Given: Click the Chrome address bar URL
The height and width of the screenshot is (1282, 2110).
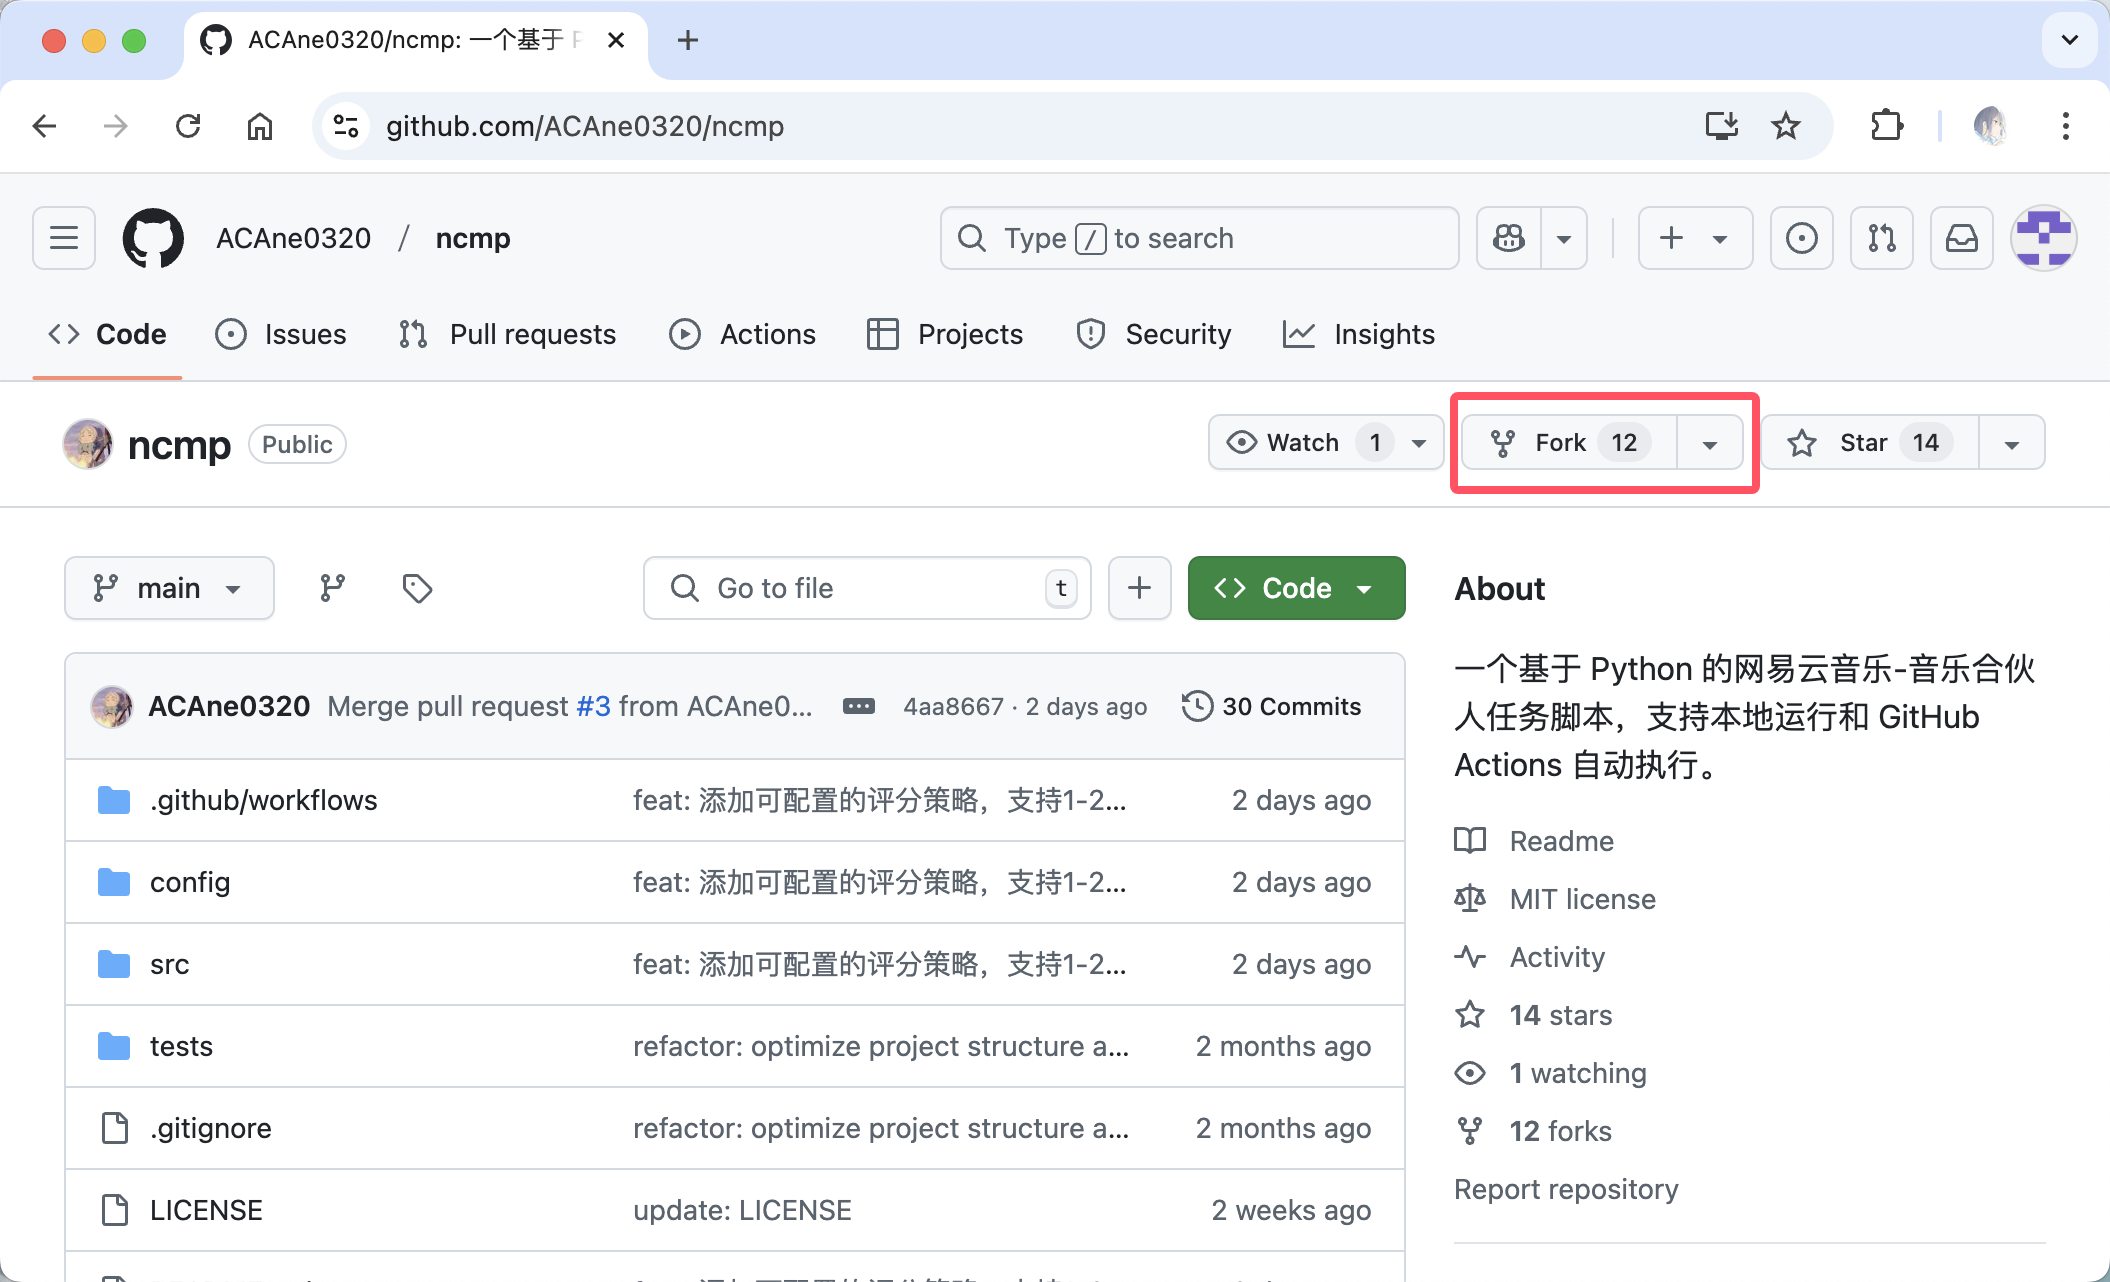Looking at the screenshot, I should point(585,126).
